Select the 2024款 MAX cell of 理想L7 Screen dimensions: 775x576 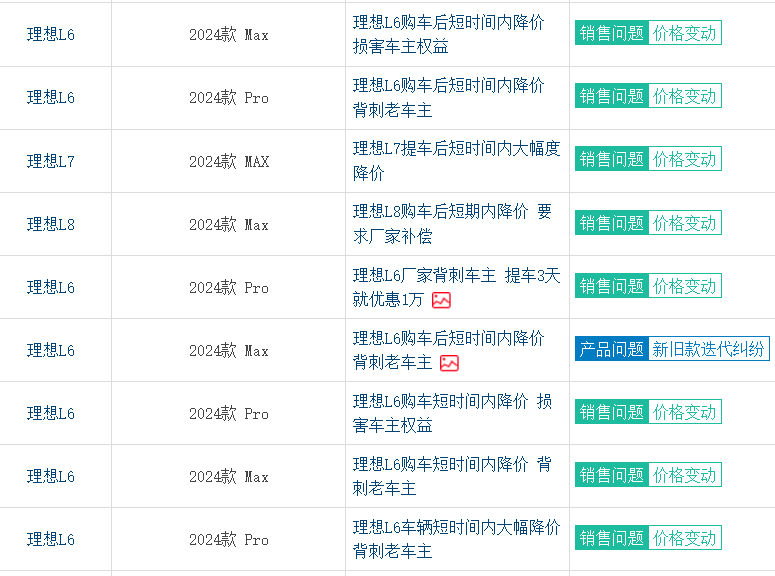click(229, 161)
